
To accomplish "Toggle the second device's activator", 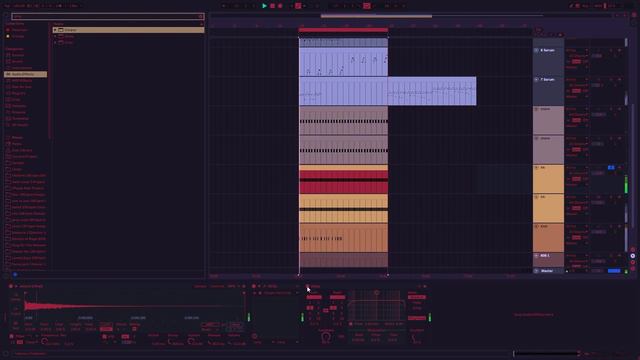I will tap(254, 287).
